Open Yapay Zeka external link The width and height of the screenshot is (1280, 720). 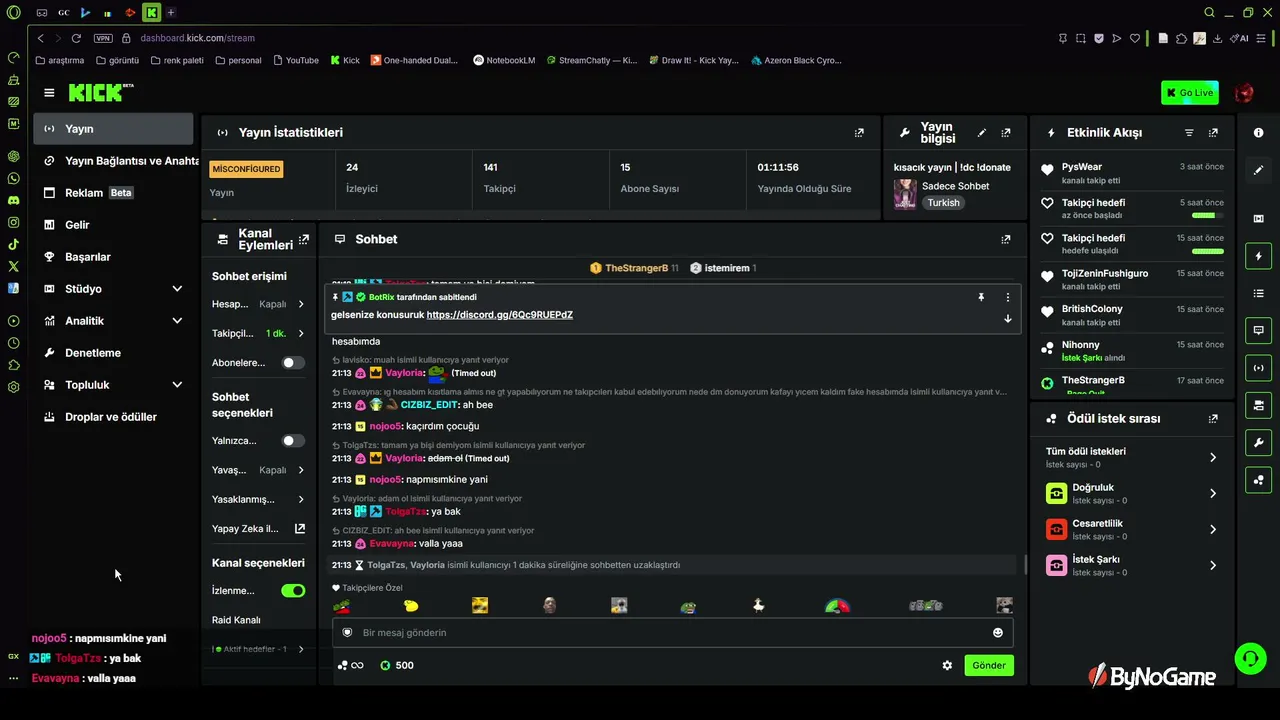point(259,529)
